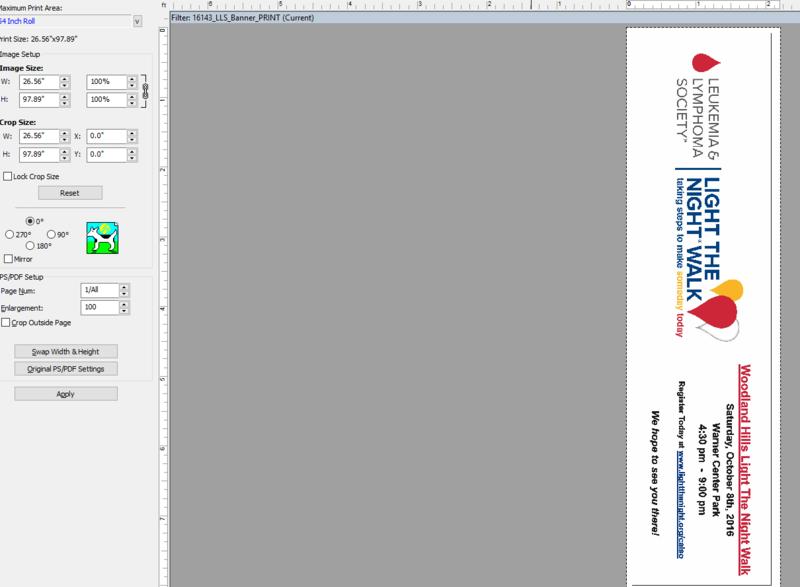Click the banner preview image
The height and width of the screenshot is (587, 800).
703,307
